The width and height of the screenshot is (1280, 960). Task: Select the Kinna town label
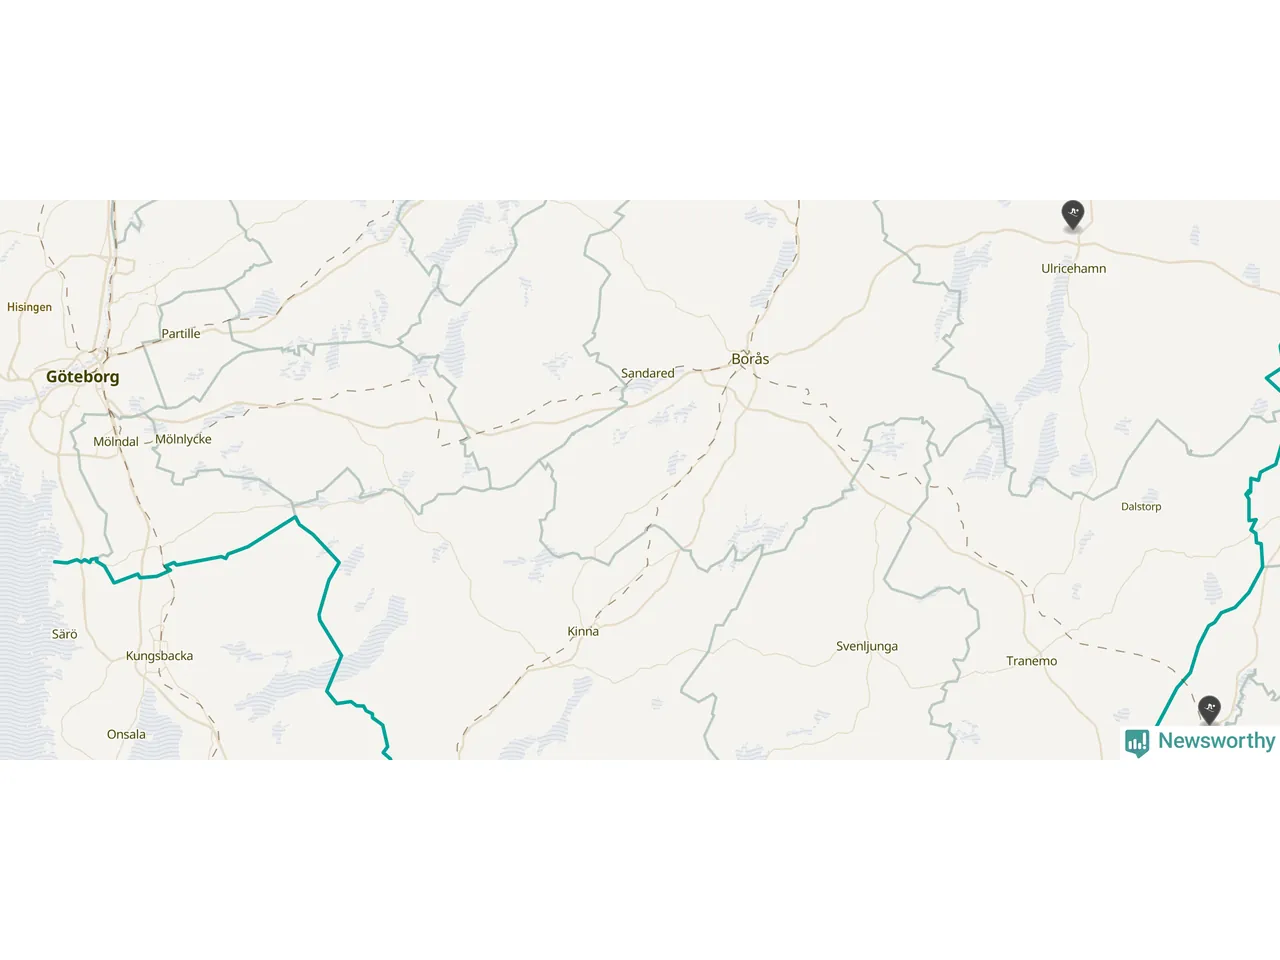tap(583, 631)
